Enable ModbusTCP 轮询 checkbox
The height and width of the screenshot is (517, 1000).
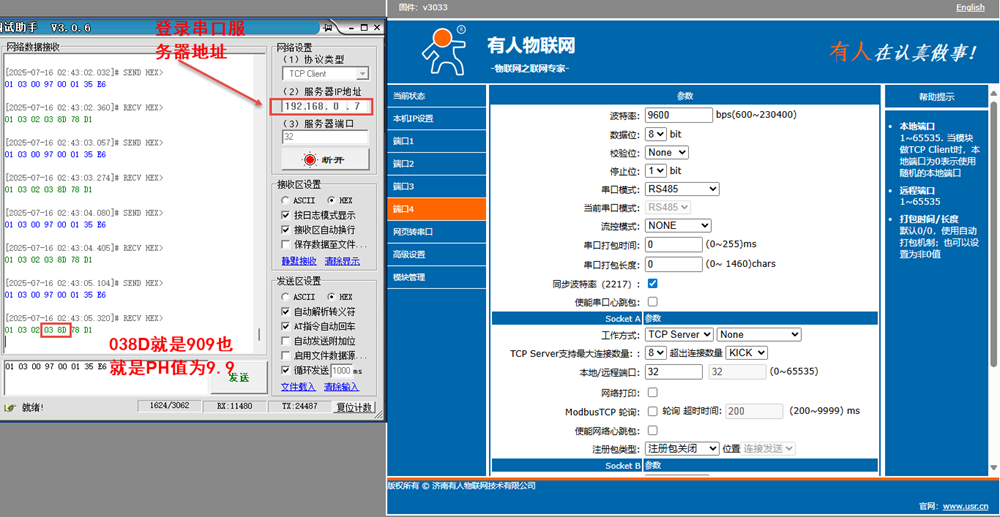652,411
